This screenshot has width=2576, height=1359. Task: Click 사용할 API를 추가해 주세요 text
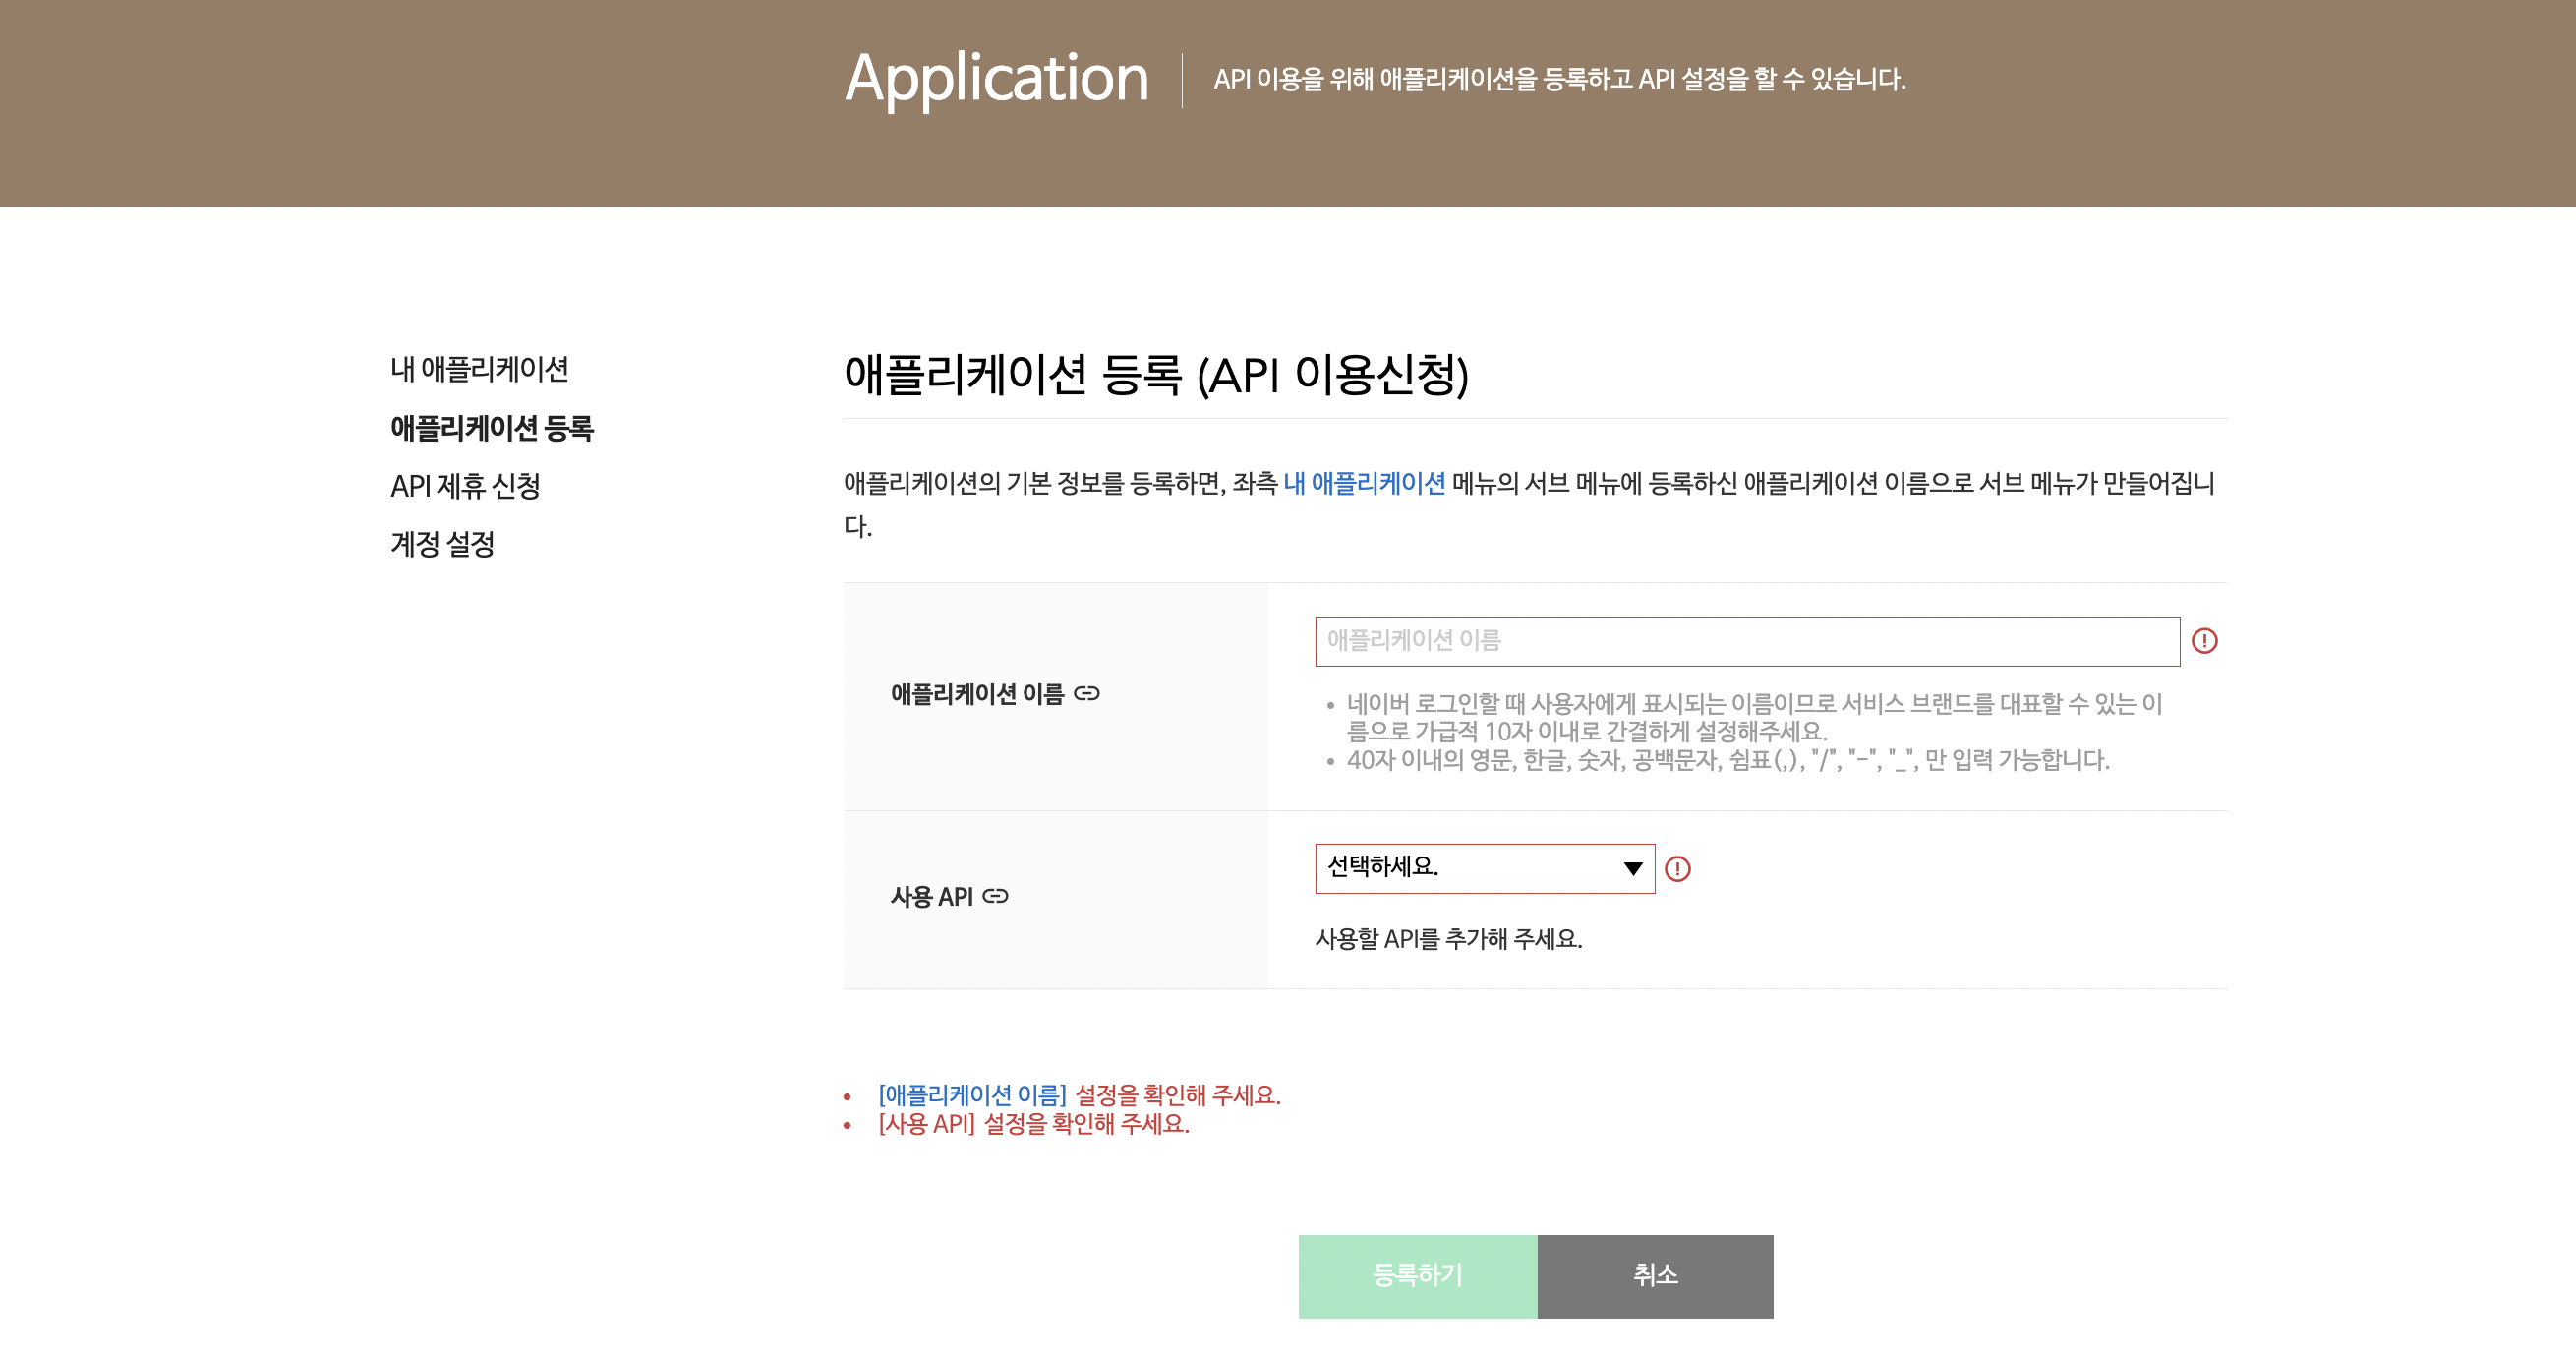point(1447,939)
